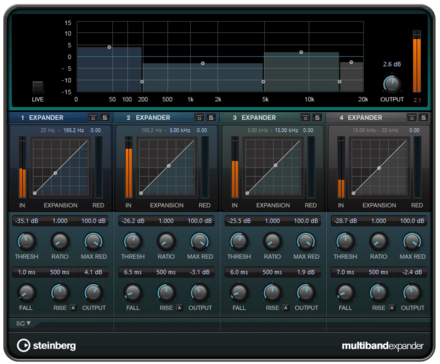440x364 pixels.
Task: Click band 2 expansion curve threshold point
Action: pyautogui.click(x=169, y=166)
